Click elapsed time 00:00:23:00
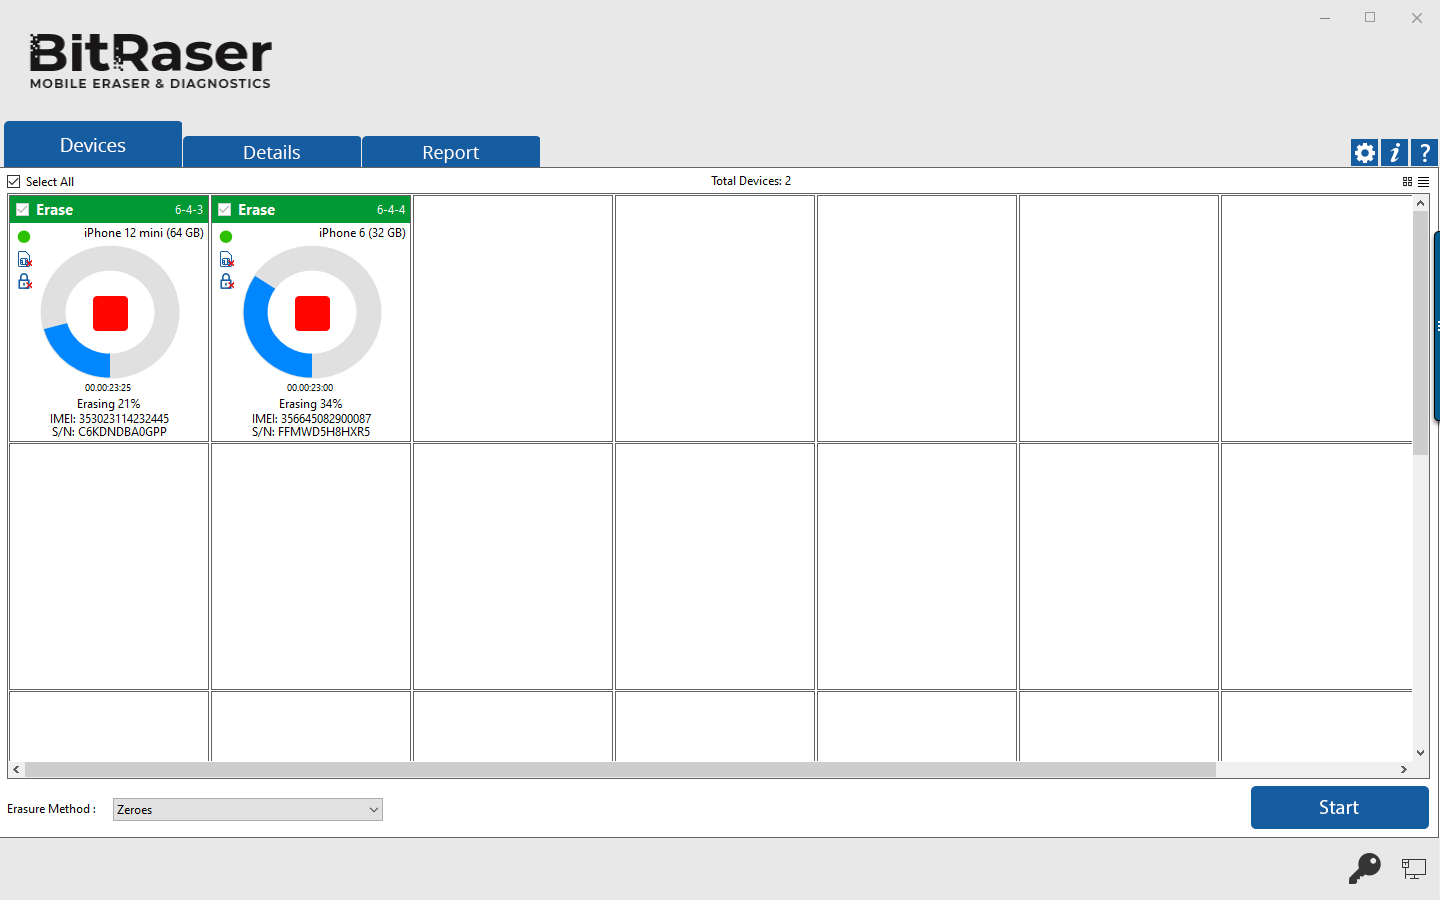The width and height of the screenshot is (1440, 900). 310,388
